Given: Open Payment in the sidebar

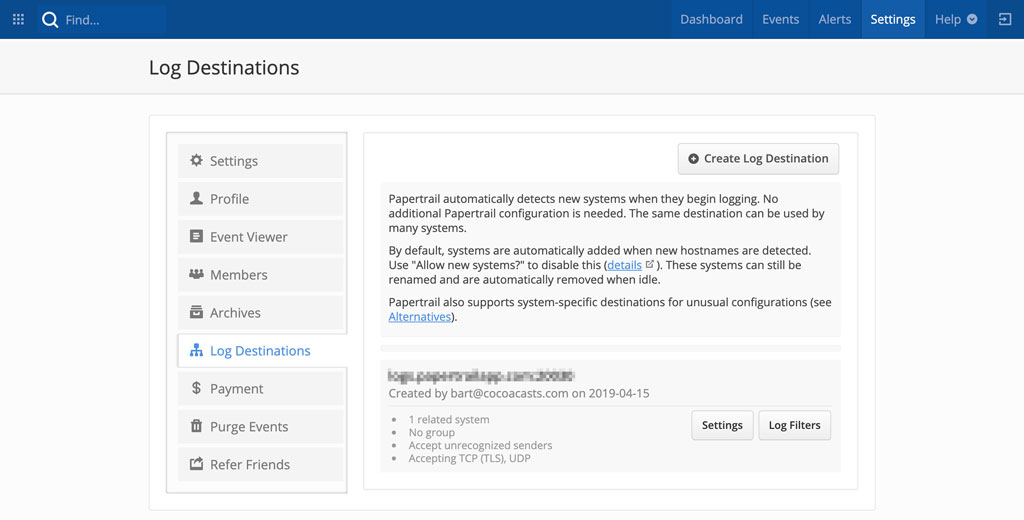Looking at the screenshot, I should click(261, 389).
